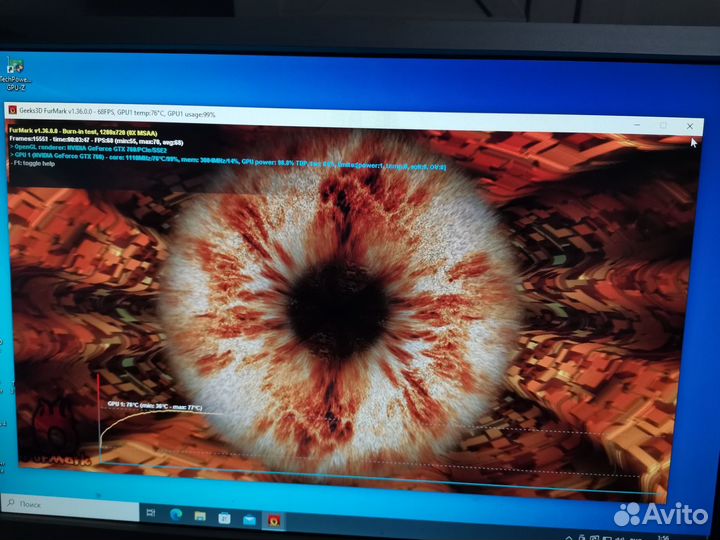This screenshot has height=540, width=720.
Task: Launch Microsoft Edge from the taskbar
Action: coord(176,514)
